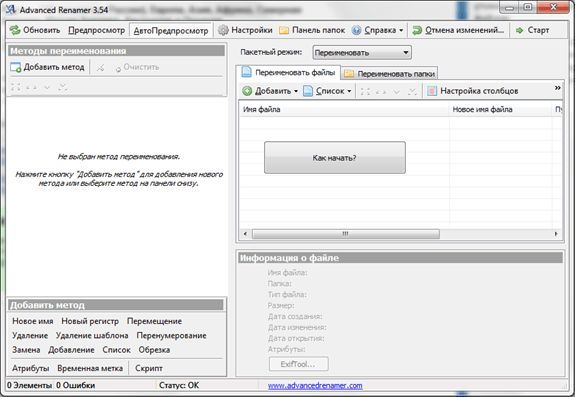575x397 pixels.
Task: Click the Статус: OK status text
Action: coord(179,385)
